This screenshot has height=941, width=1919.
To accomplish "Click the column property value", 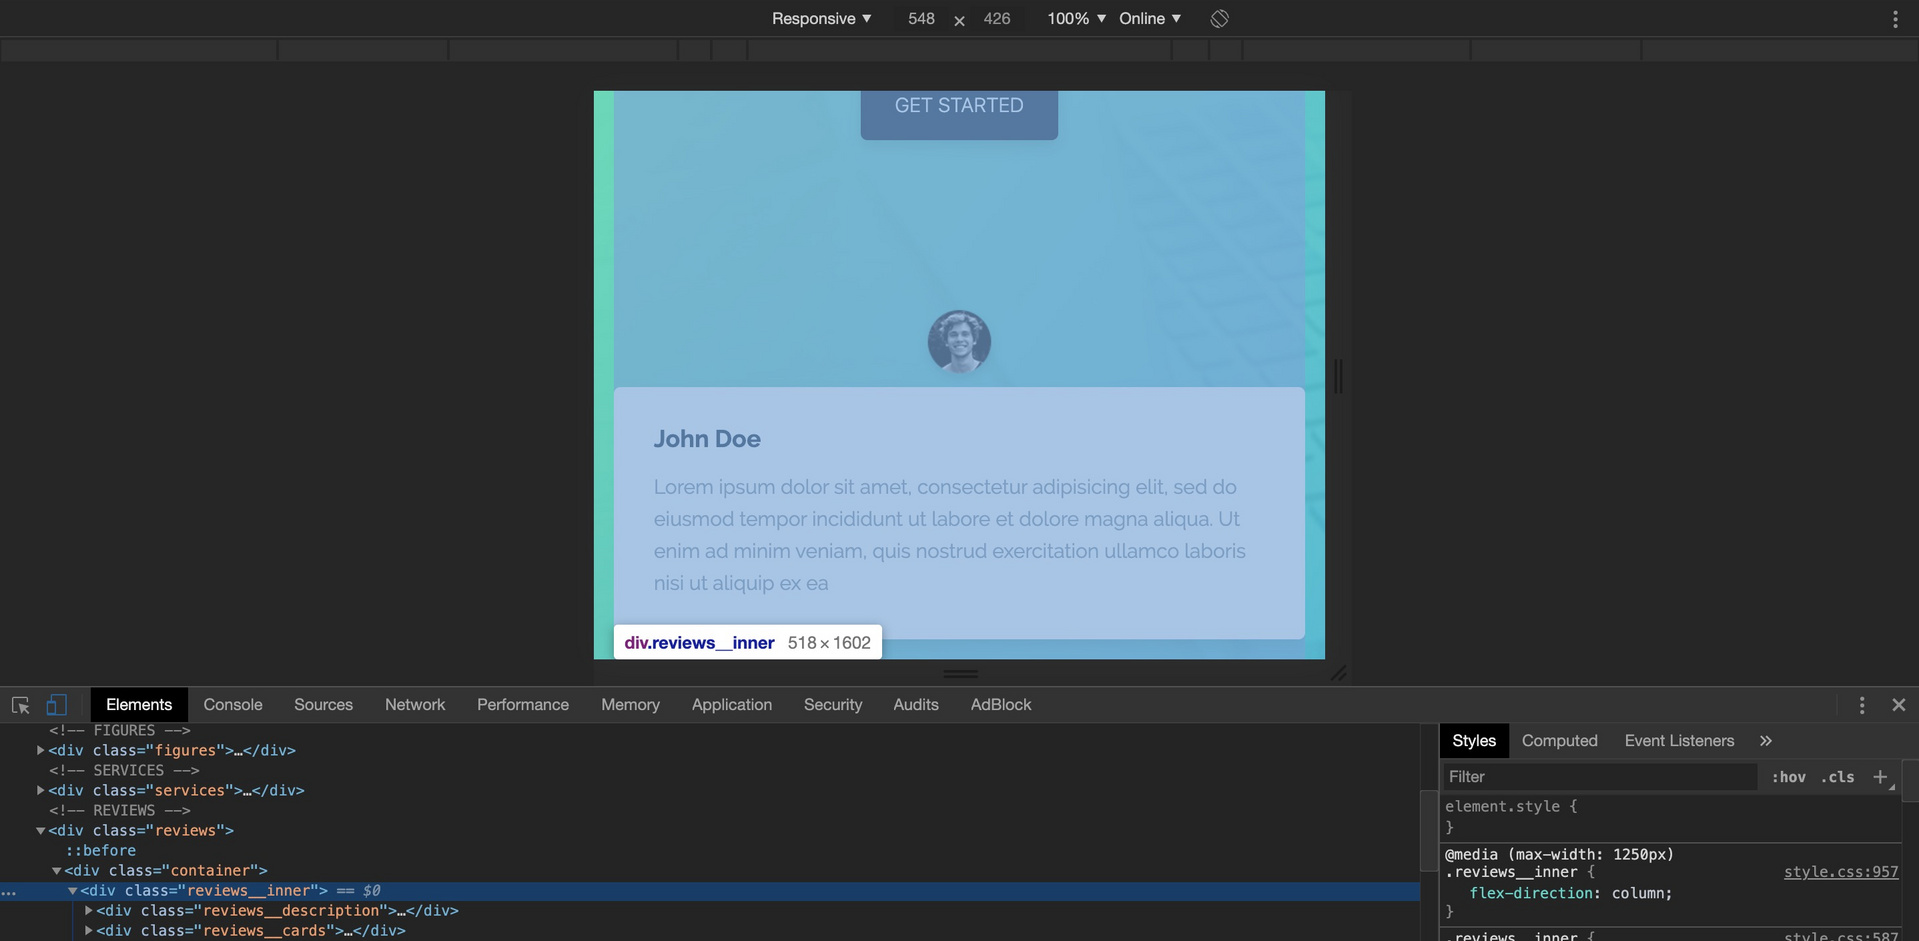I will coord(1637,893).
